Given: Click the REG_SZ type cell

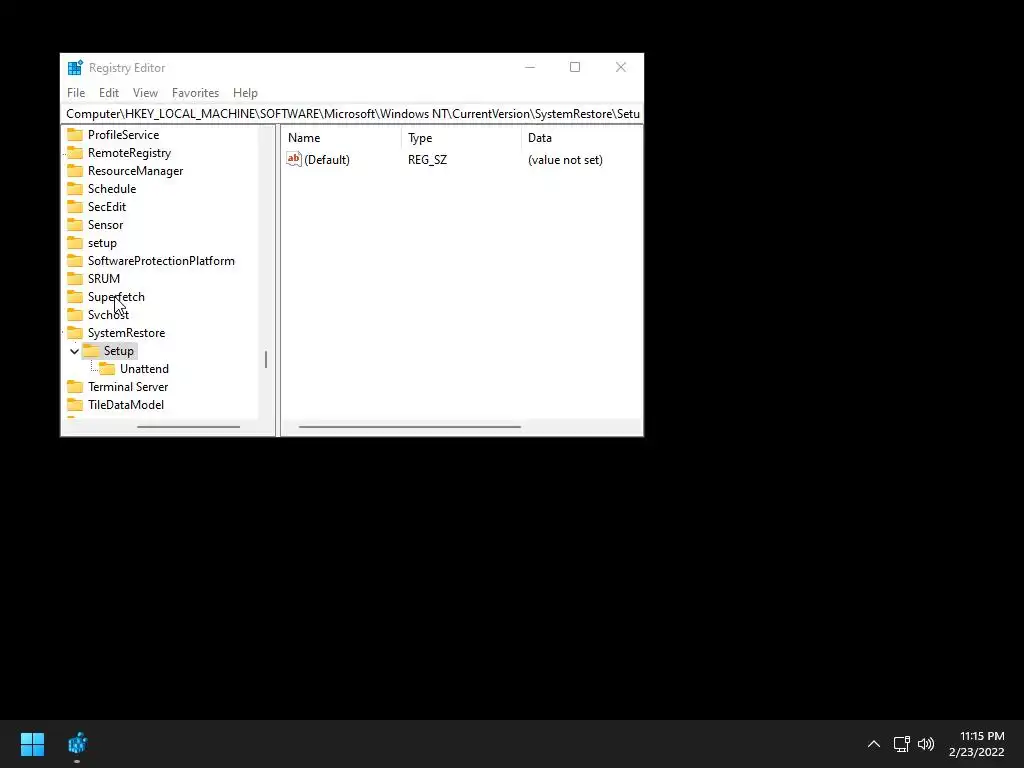Looking at the screenshot, I should pos(427,160).
